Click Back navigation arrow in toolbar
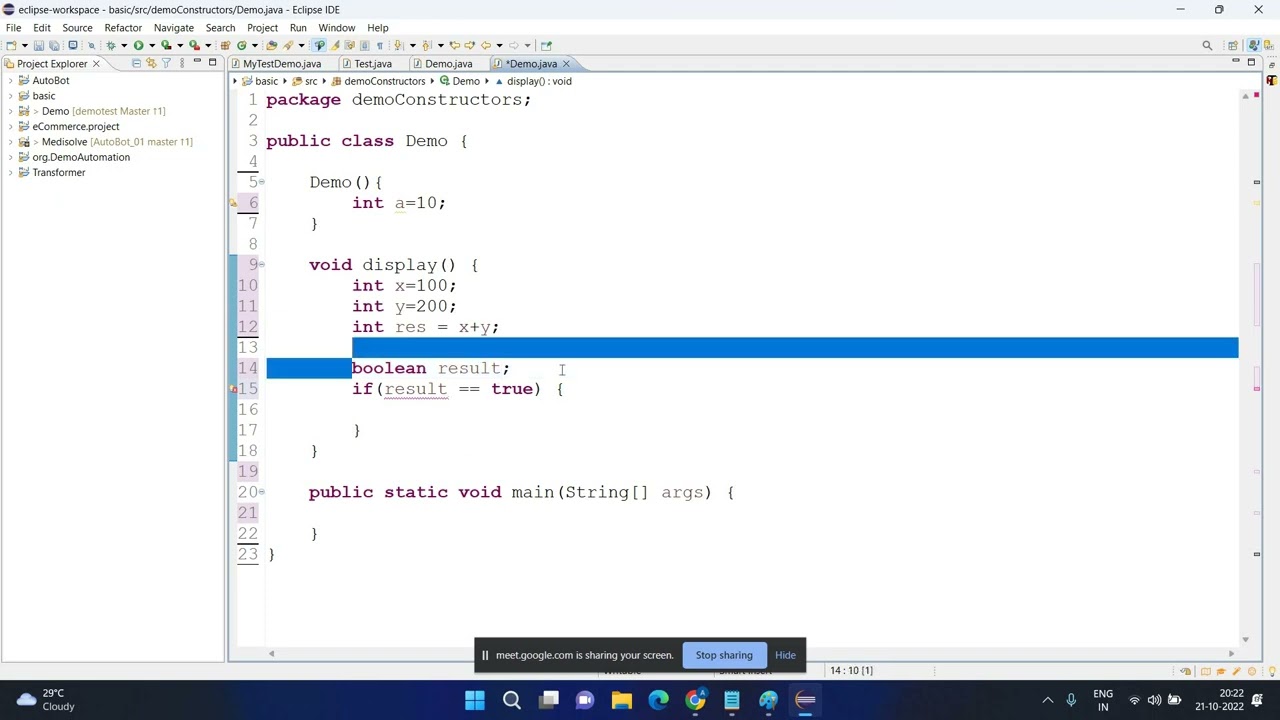The height and width of the screenshot is (720, 1280). pyautogui.click(x=485, y=45)
